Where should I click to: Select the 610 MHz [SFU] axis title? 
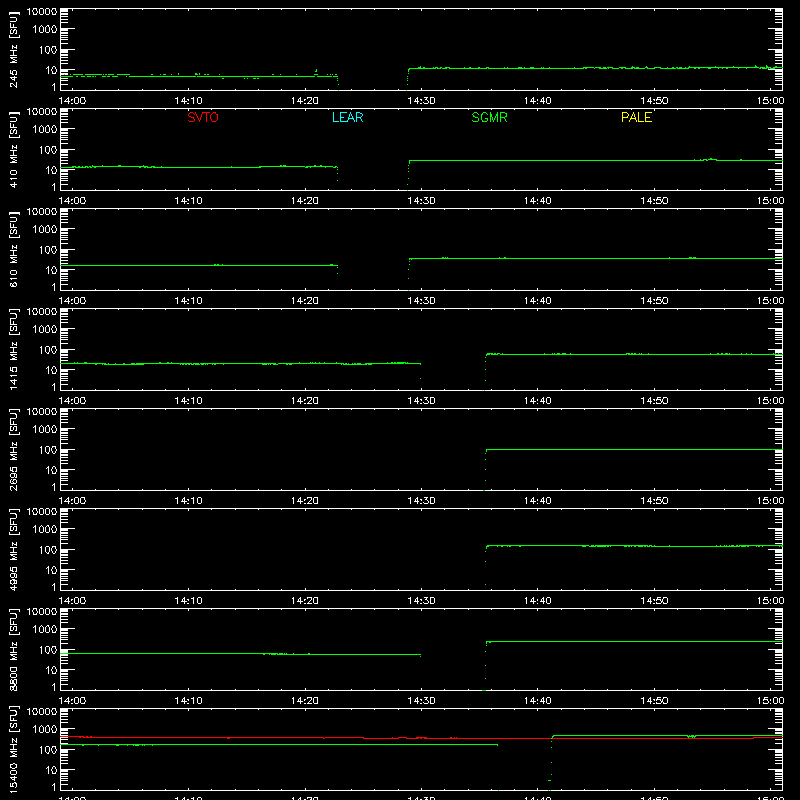[14, 249]
